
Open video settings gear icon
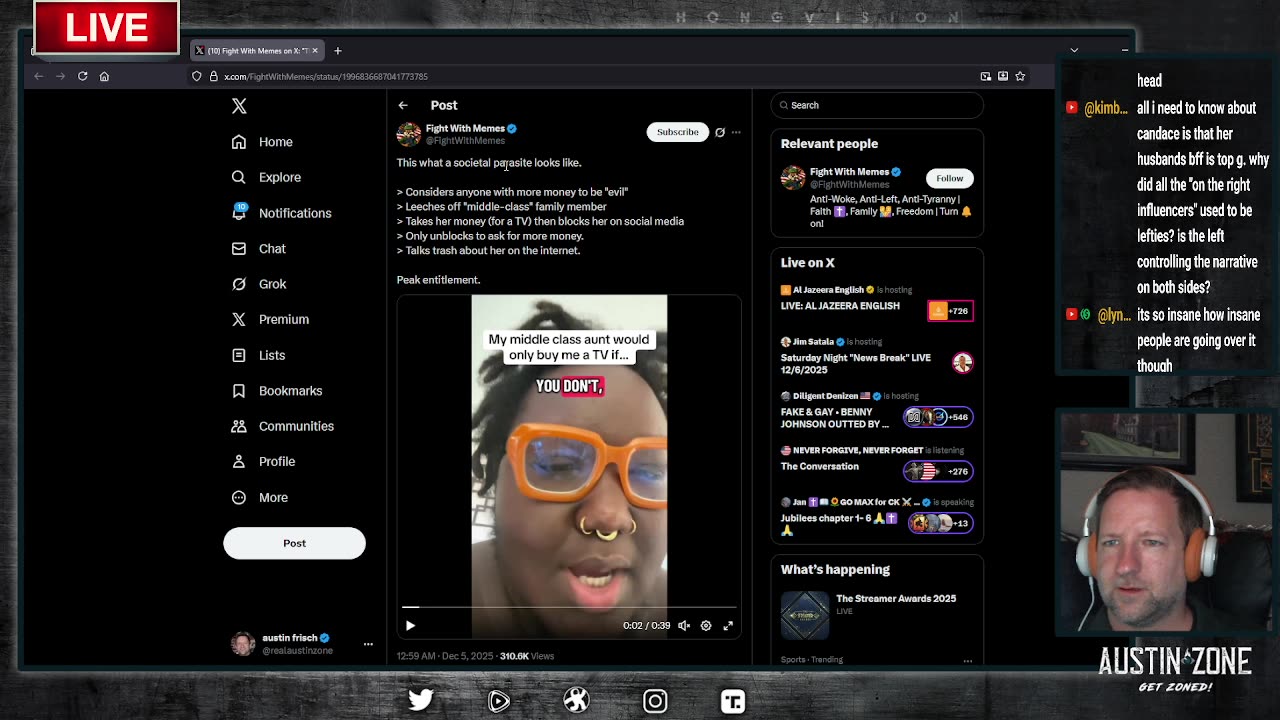[x=706, y=626]
